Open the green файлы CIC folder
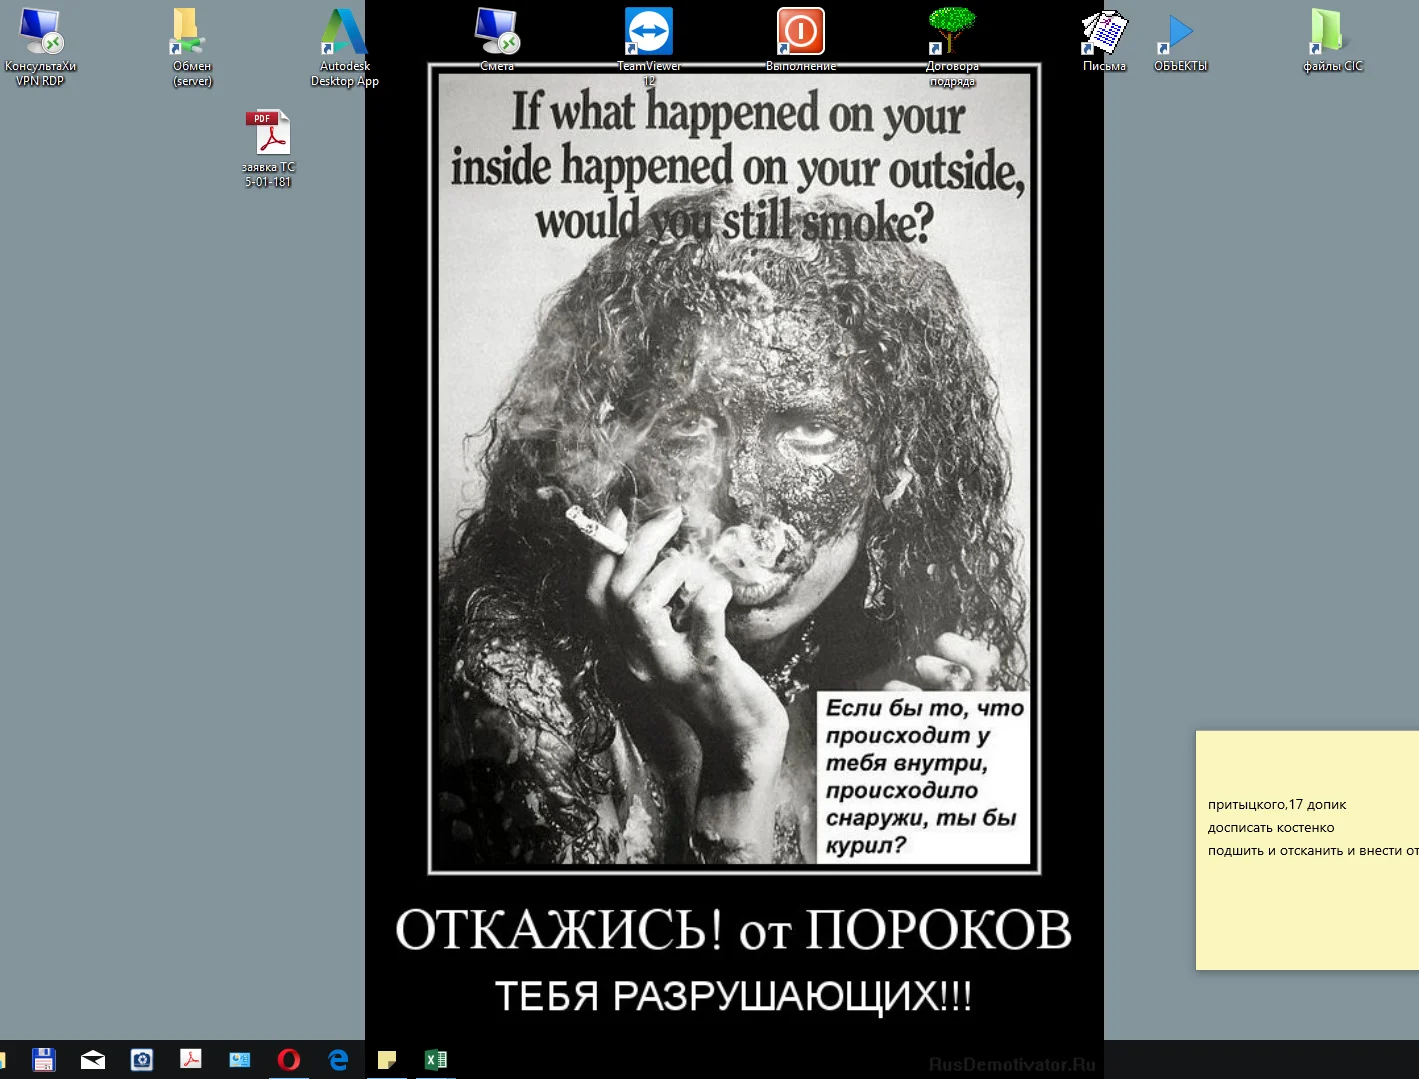Image resolution: width=1419 pixels, height=1079 pixels. coord(1331,33)
